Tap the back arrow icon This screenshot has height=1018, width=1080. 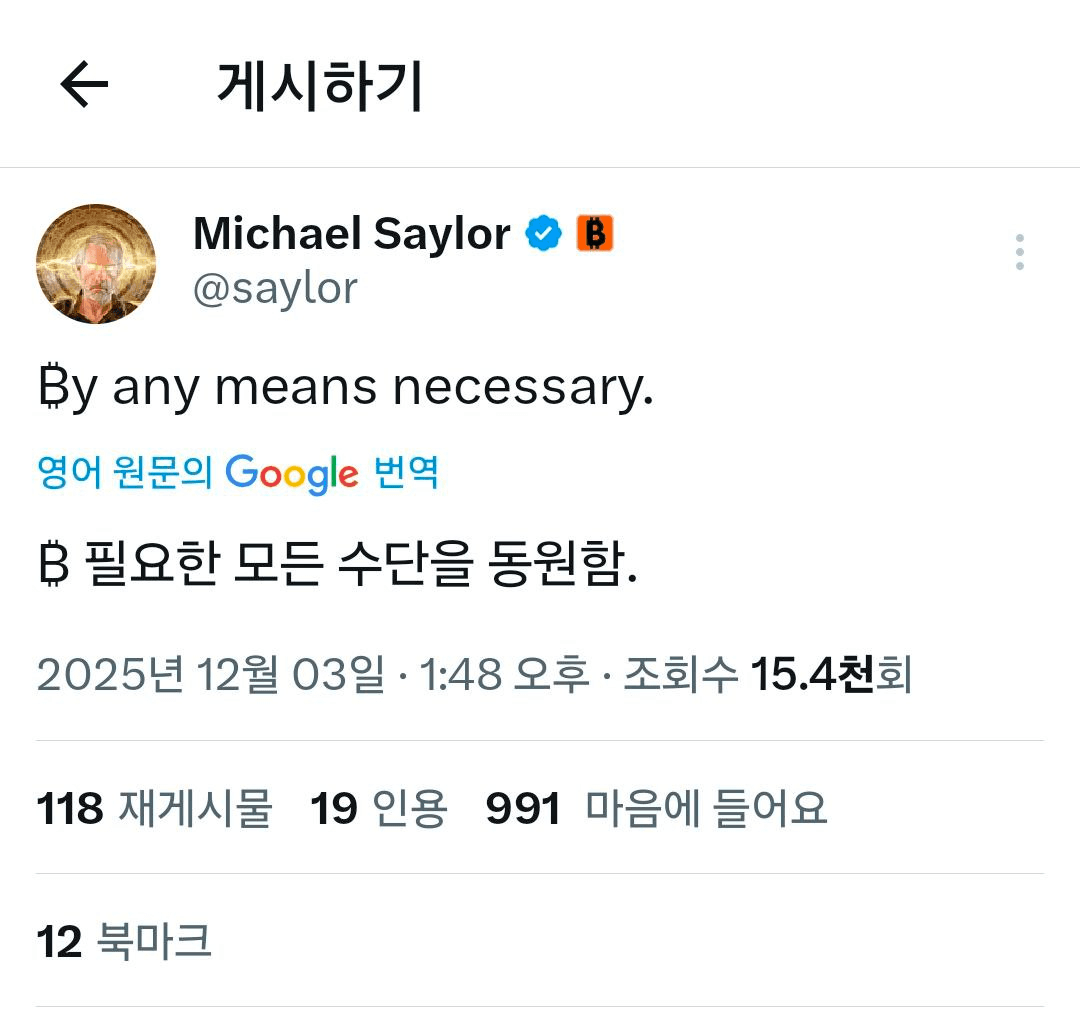coord(84,86)
